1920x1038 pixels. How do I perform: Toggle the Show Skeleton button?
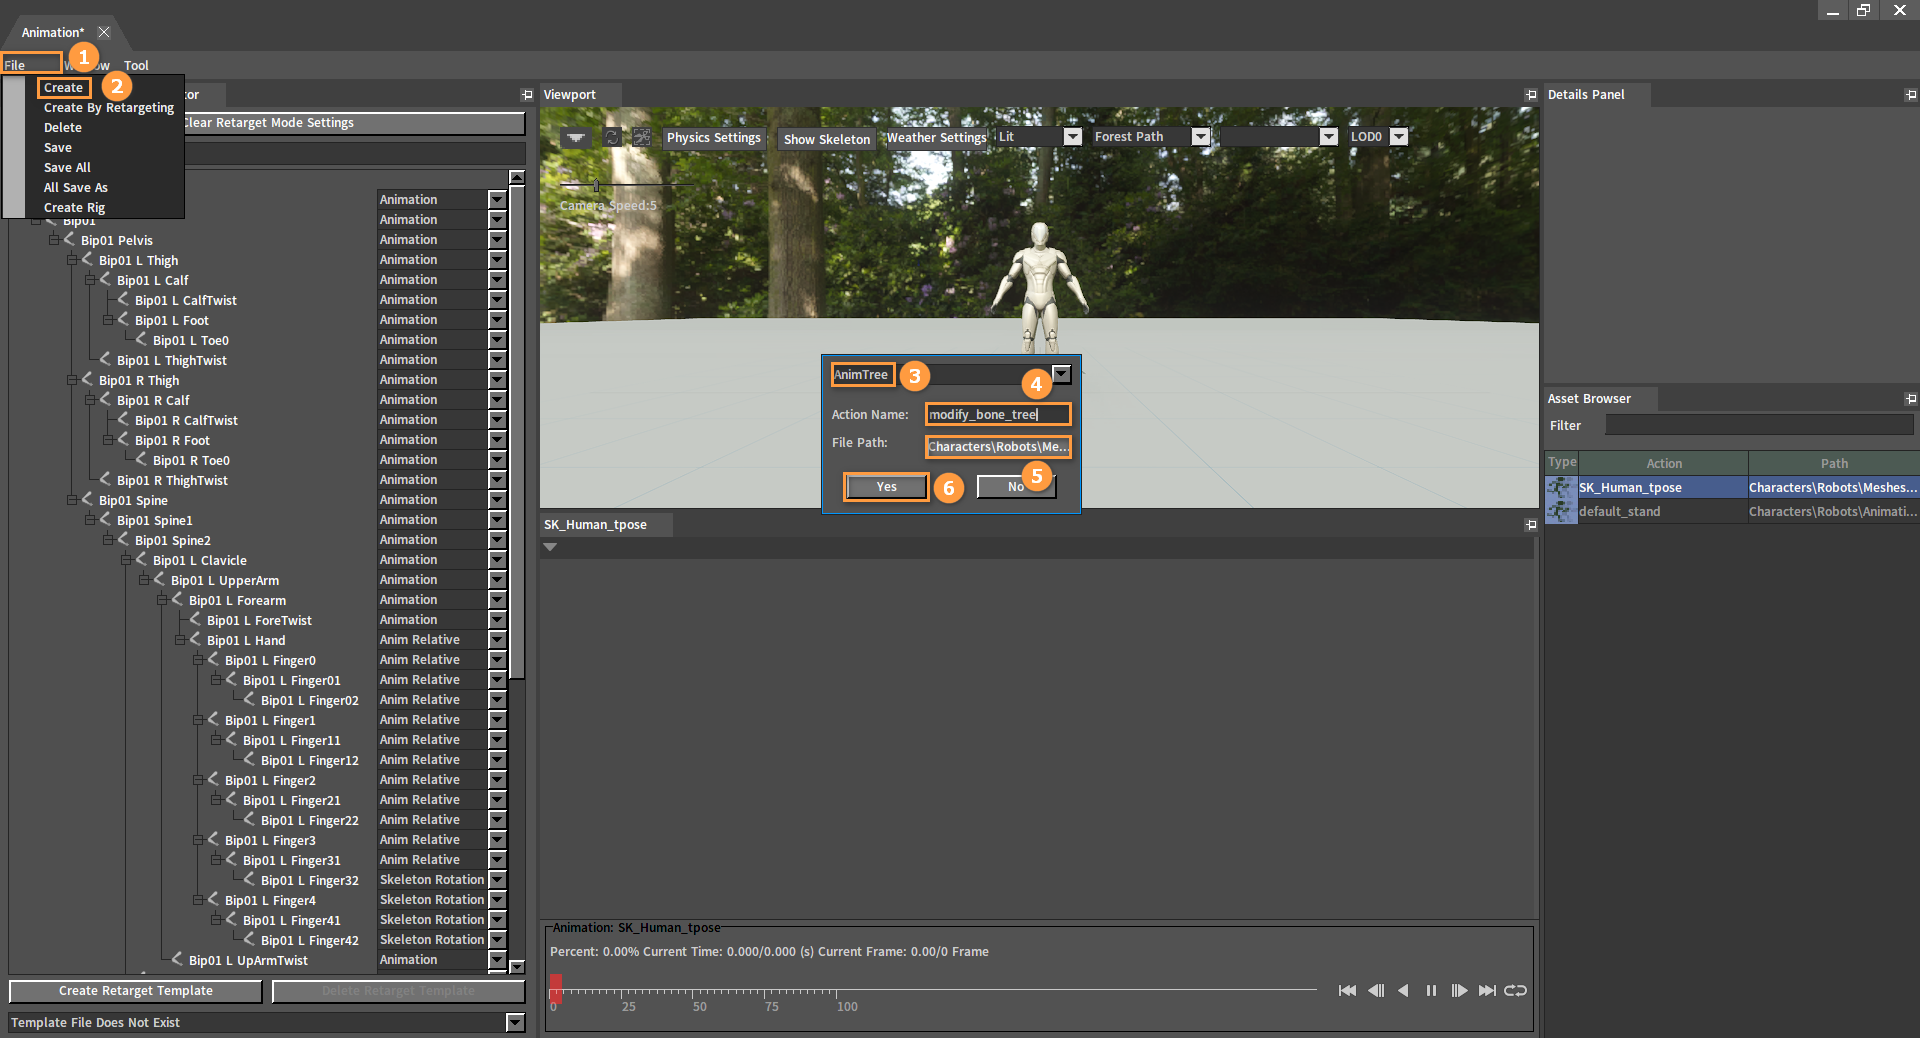click(827, 139)
